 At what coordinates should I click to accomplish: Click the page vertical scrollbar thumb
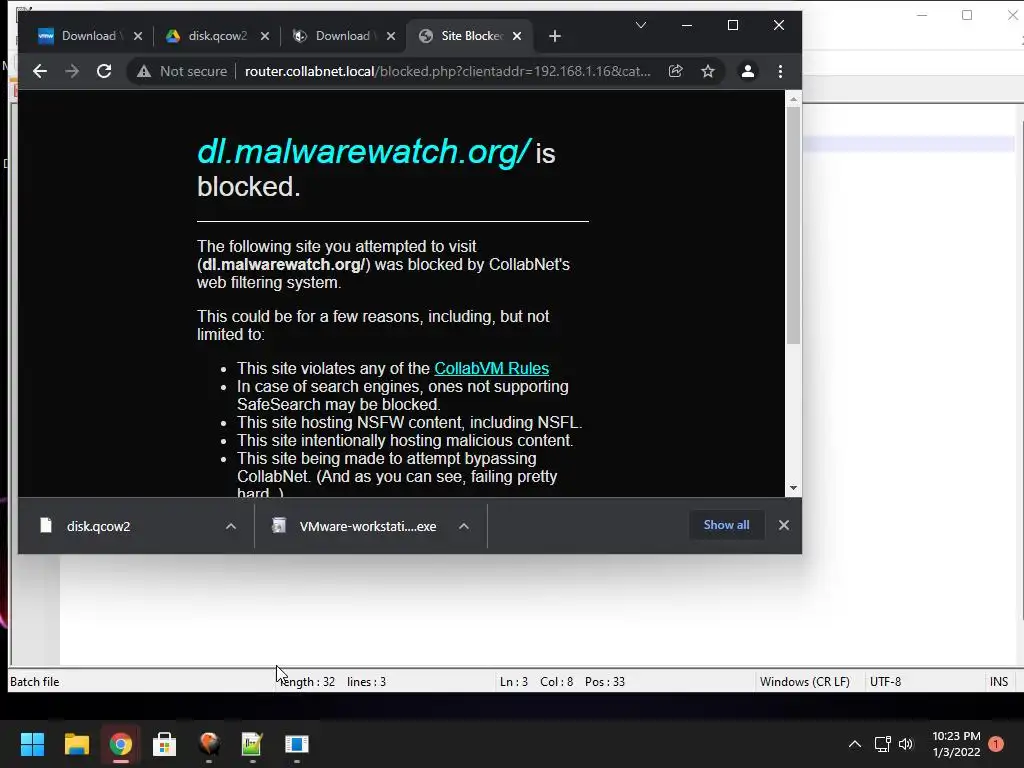[793, 225]
